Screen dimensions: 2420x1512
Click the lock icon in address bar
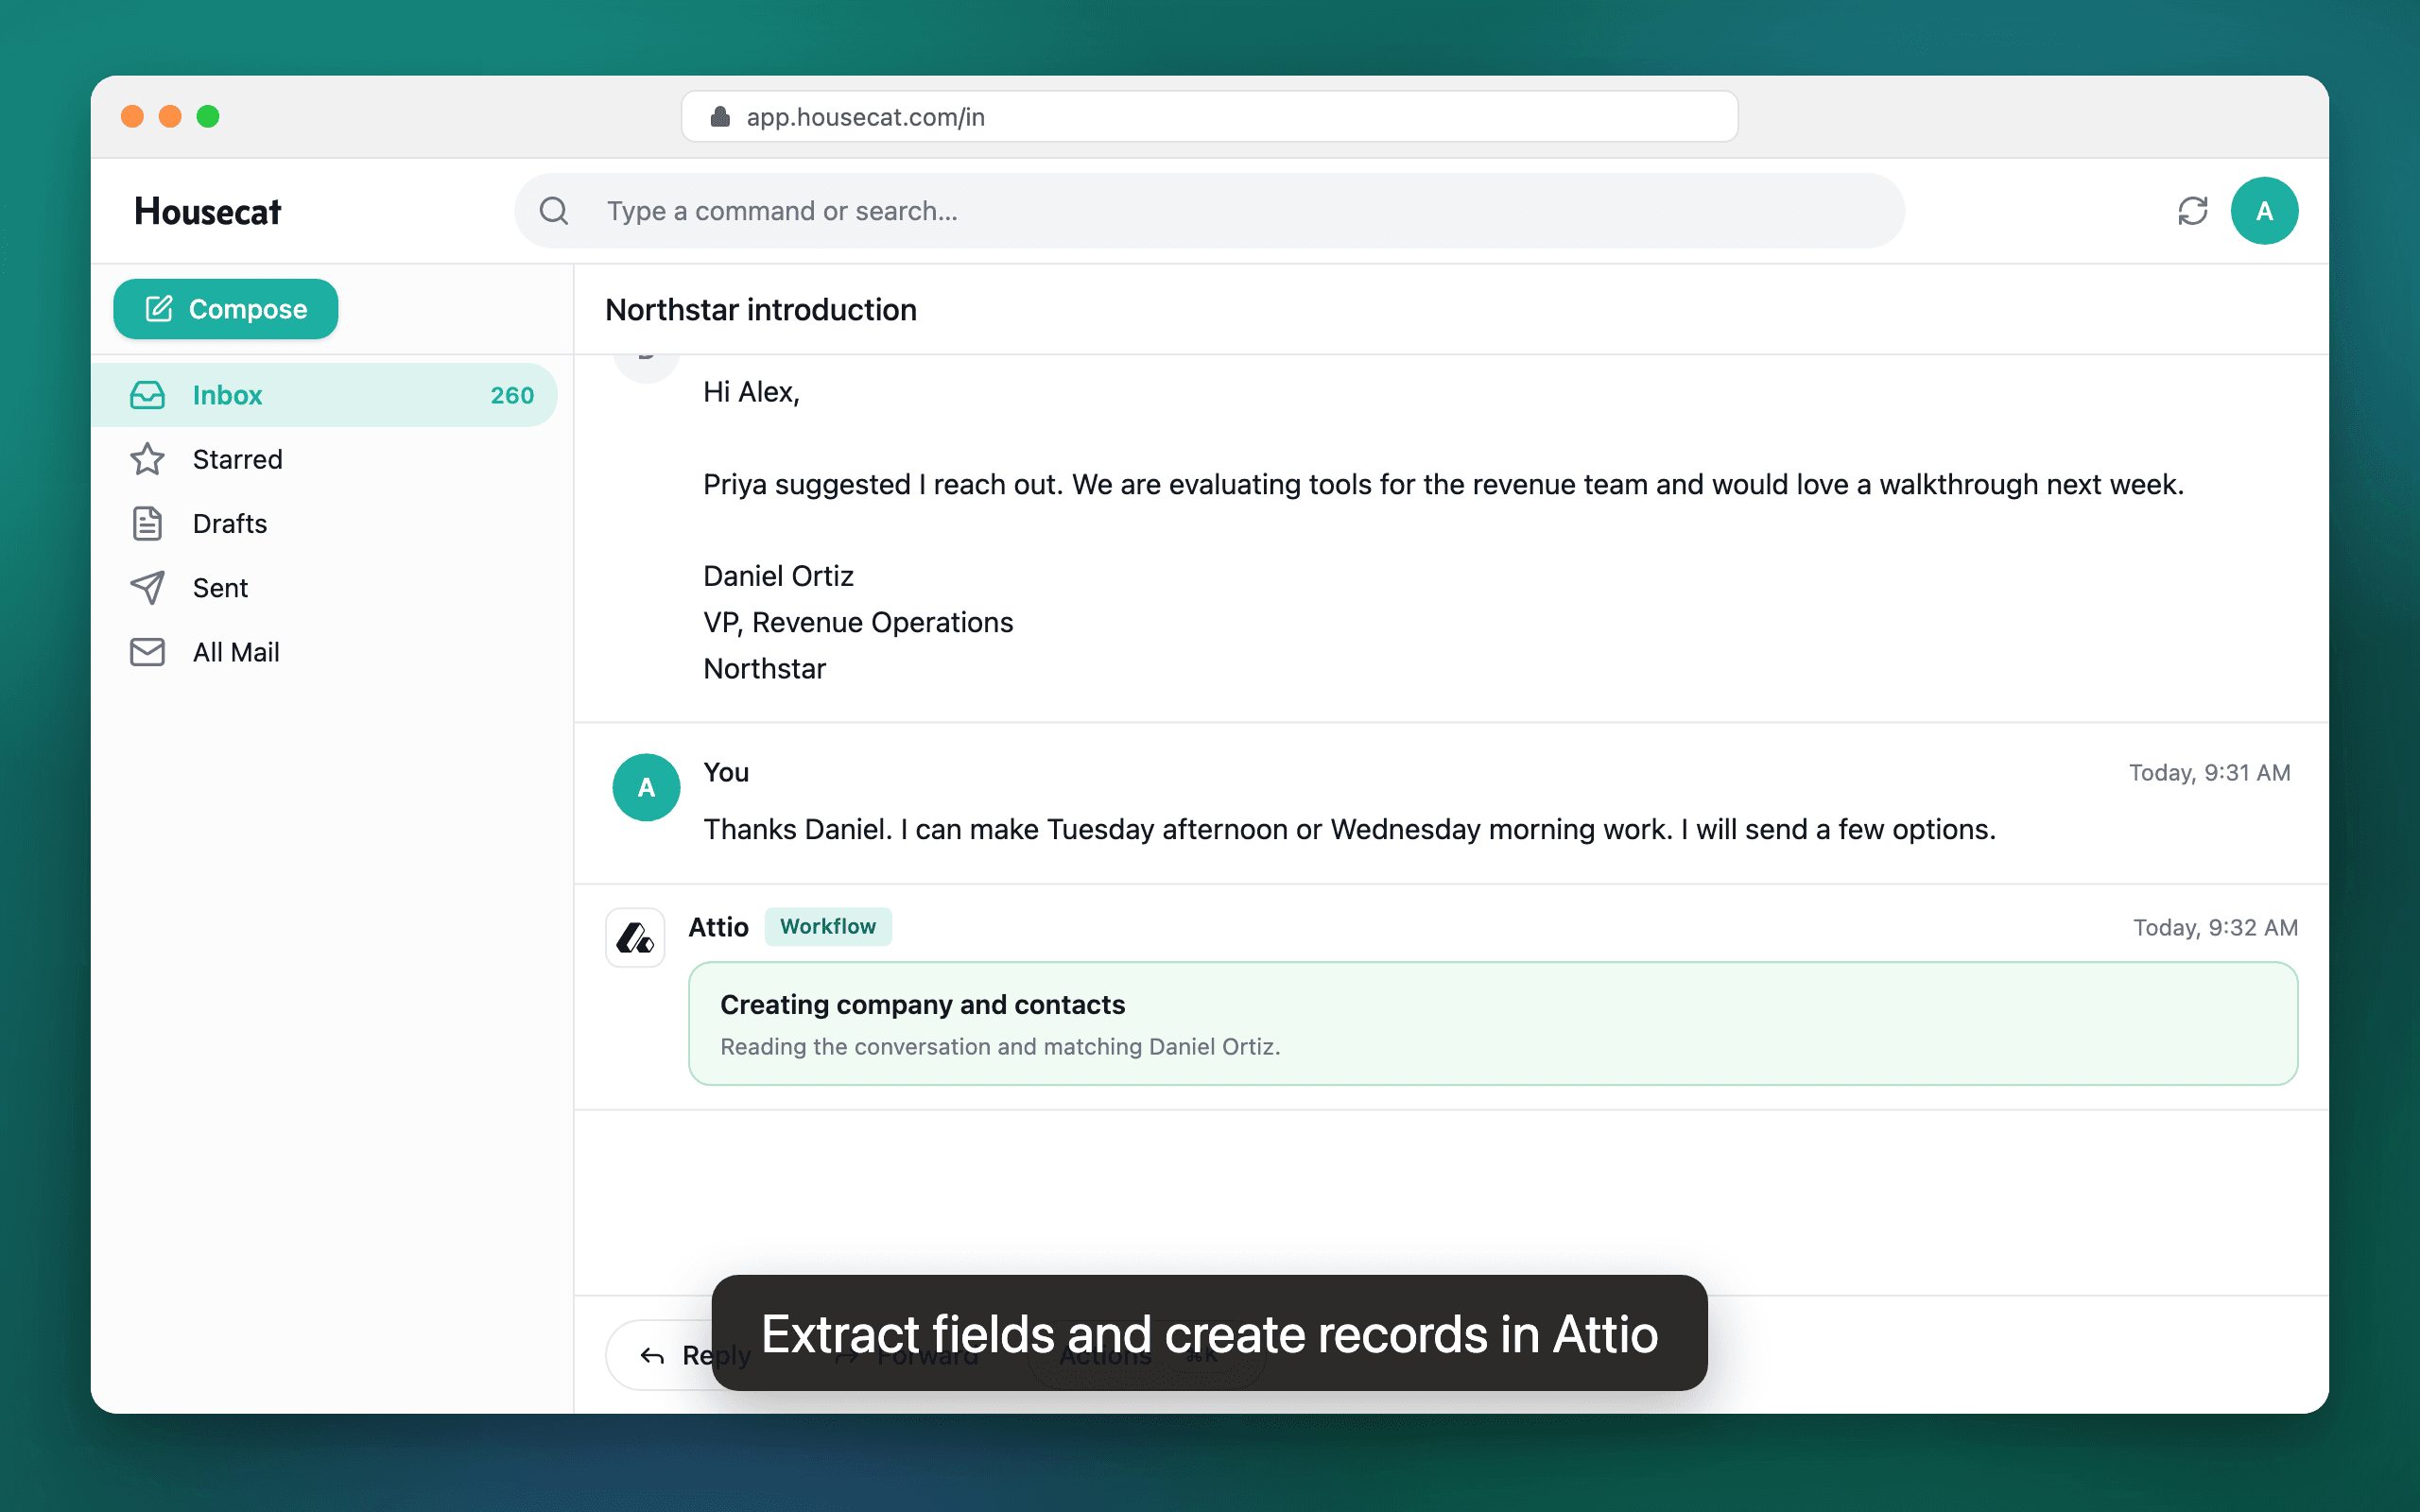tap(720, 117)
